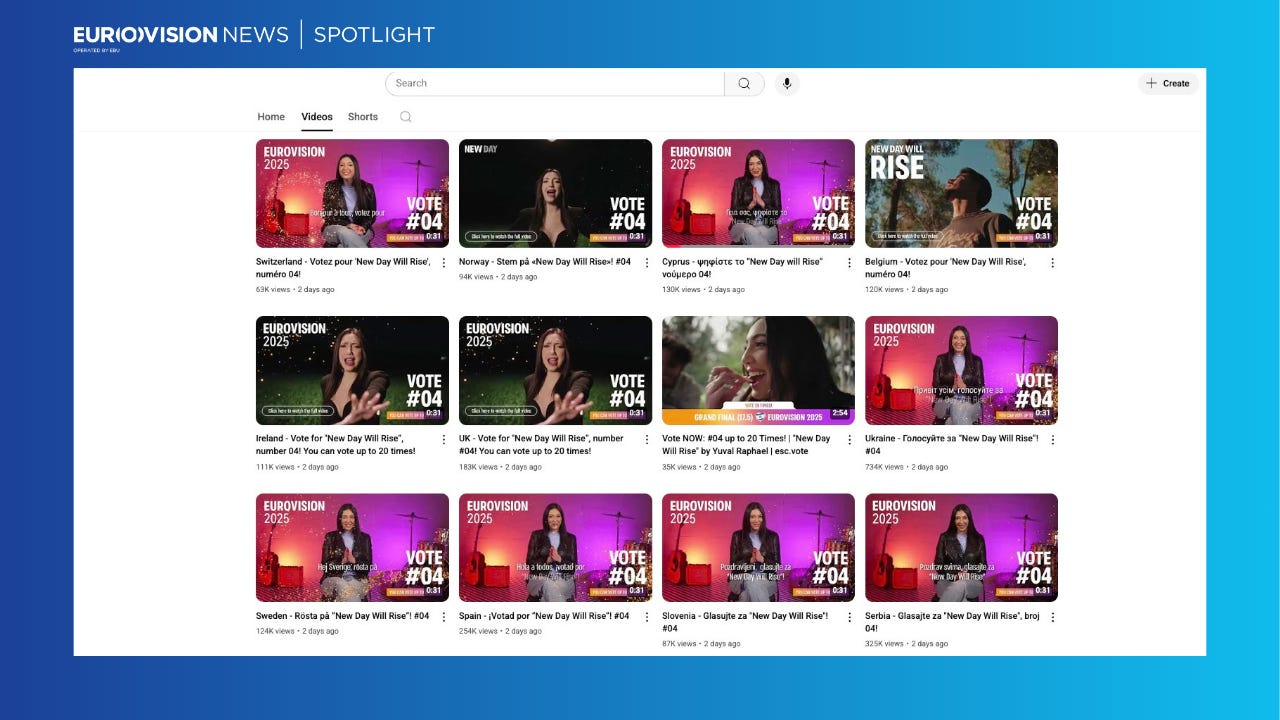The image size is (1280, 720).
Task: Open more options for Belgium video
Action: 1052,263
